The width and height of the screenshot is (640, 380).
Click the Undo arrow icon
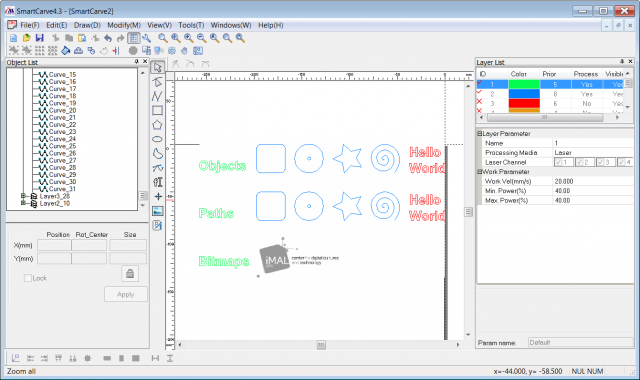pos(108,38)
